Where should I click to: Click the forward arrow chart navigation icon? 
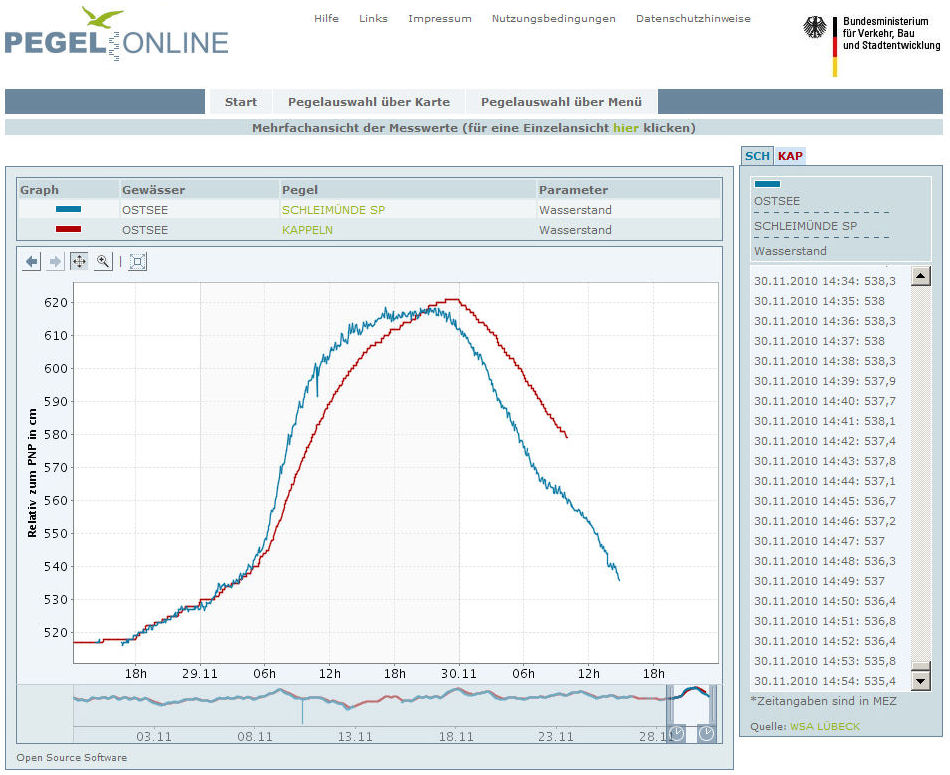pyautogui.click(x=56, y=262)
